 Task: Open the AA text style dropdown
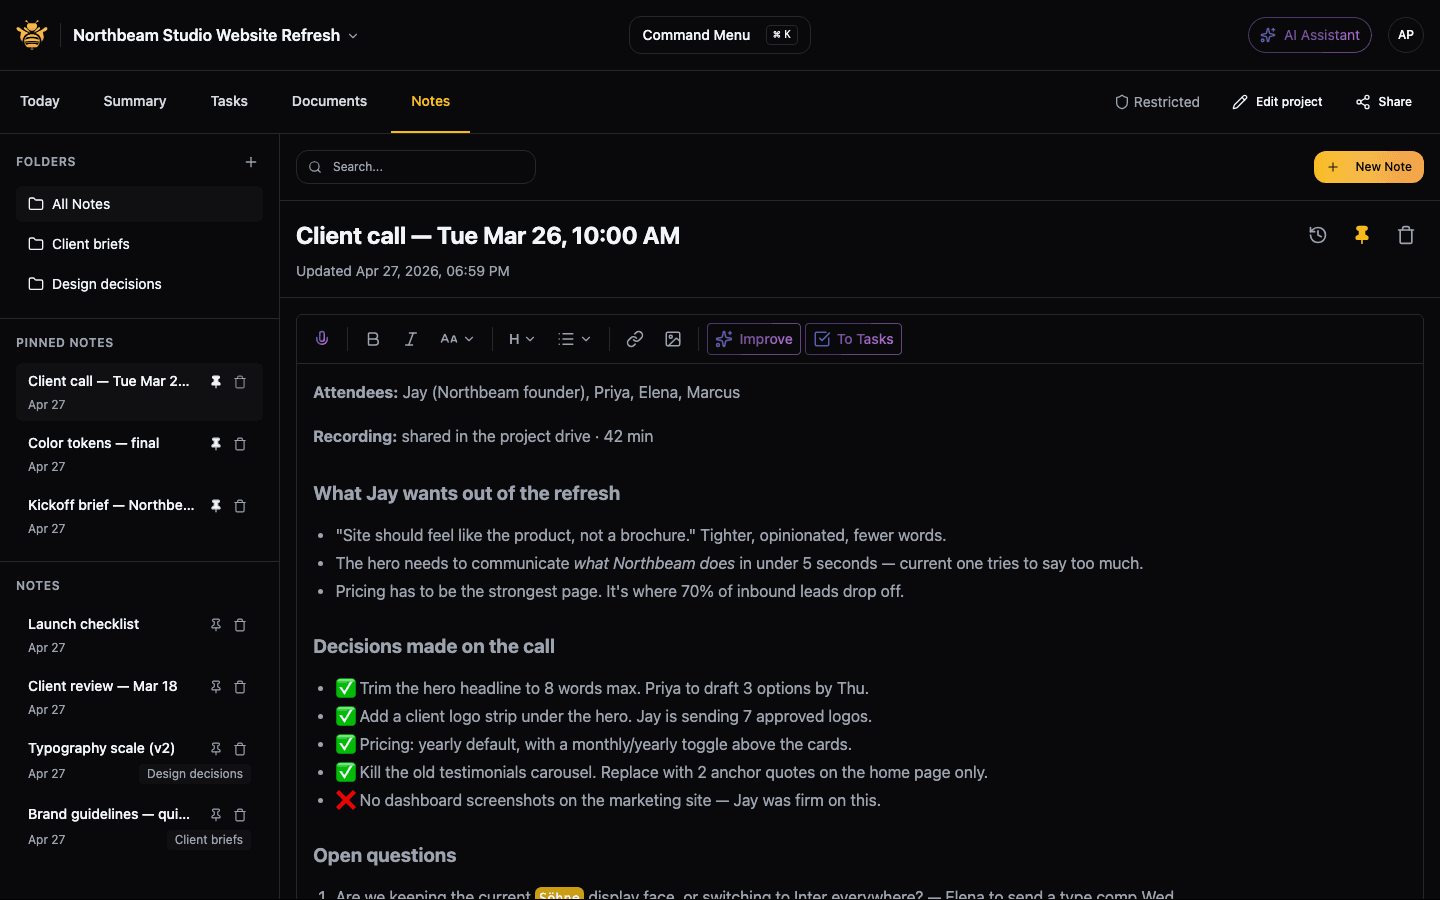[x=457, y=339]
